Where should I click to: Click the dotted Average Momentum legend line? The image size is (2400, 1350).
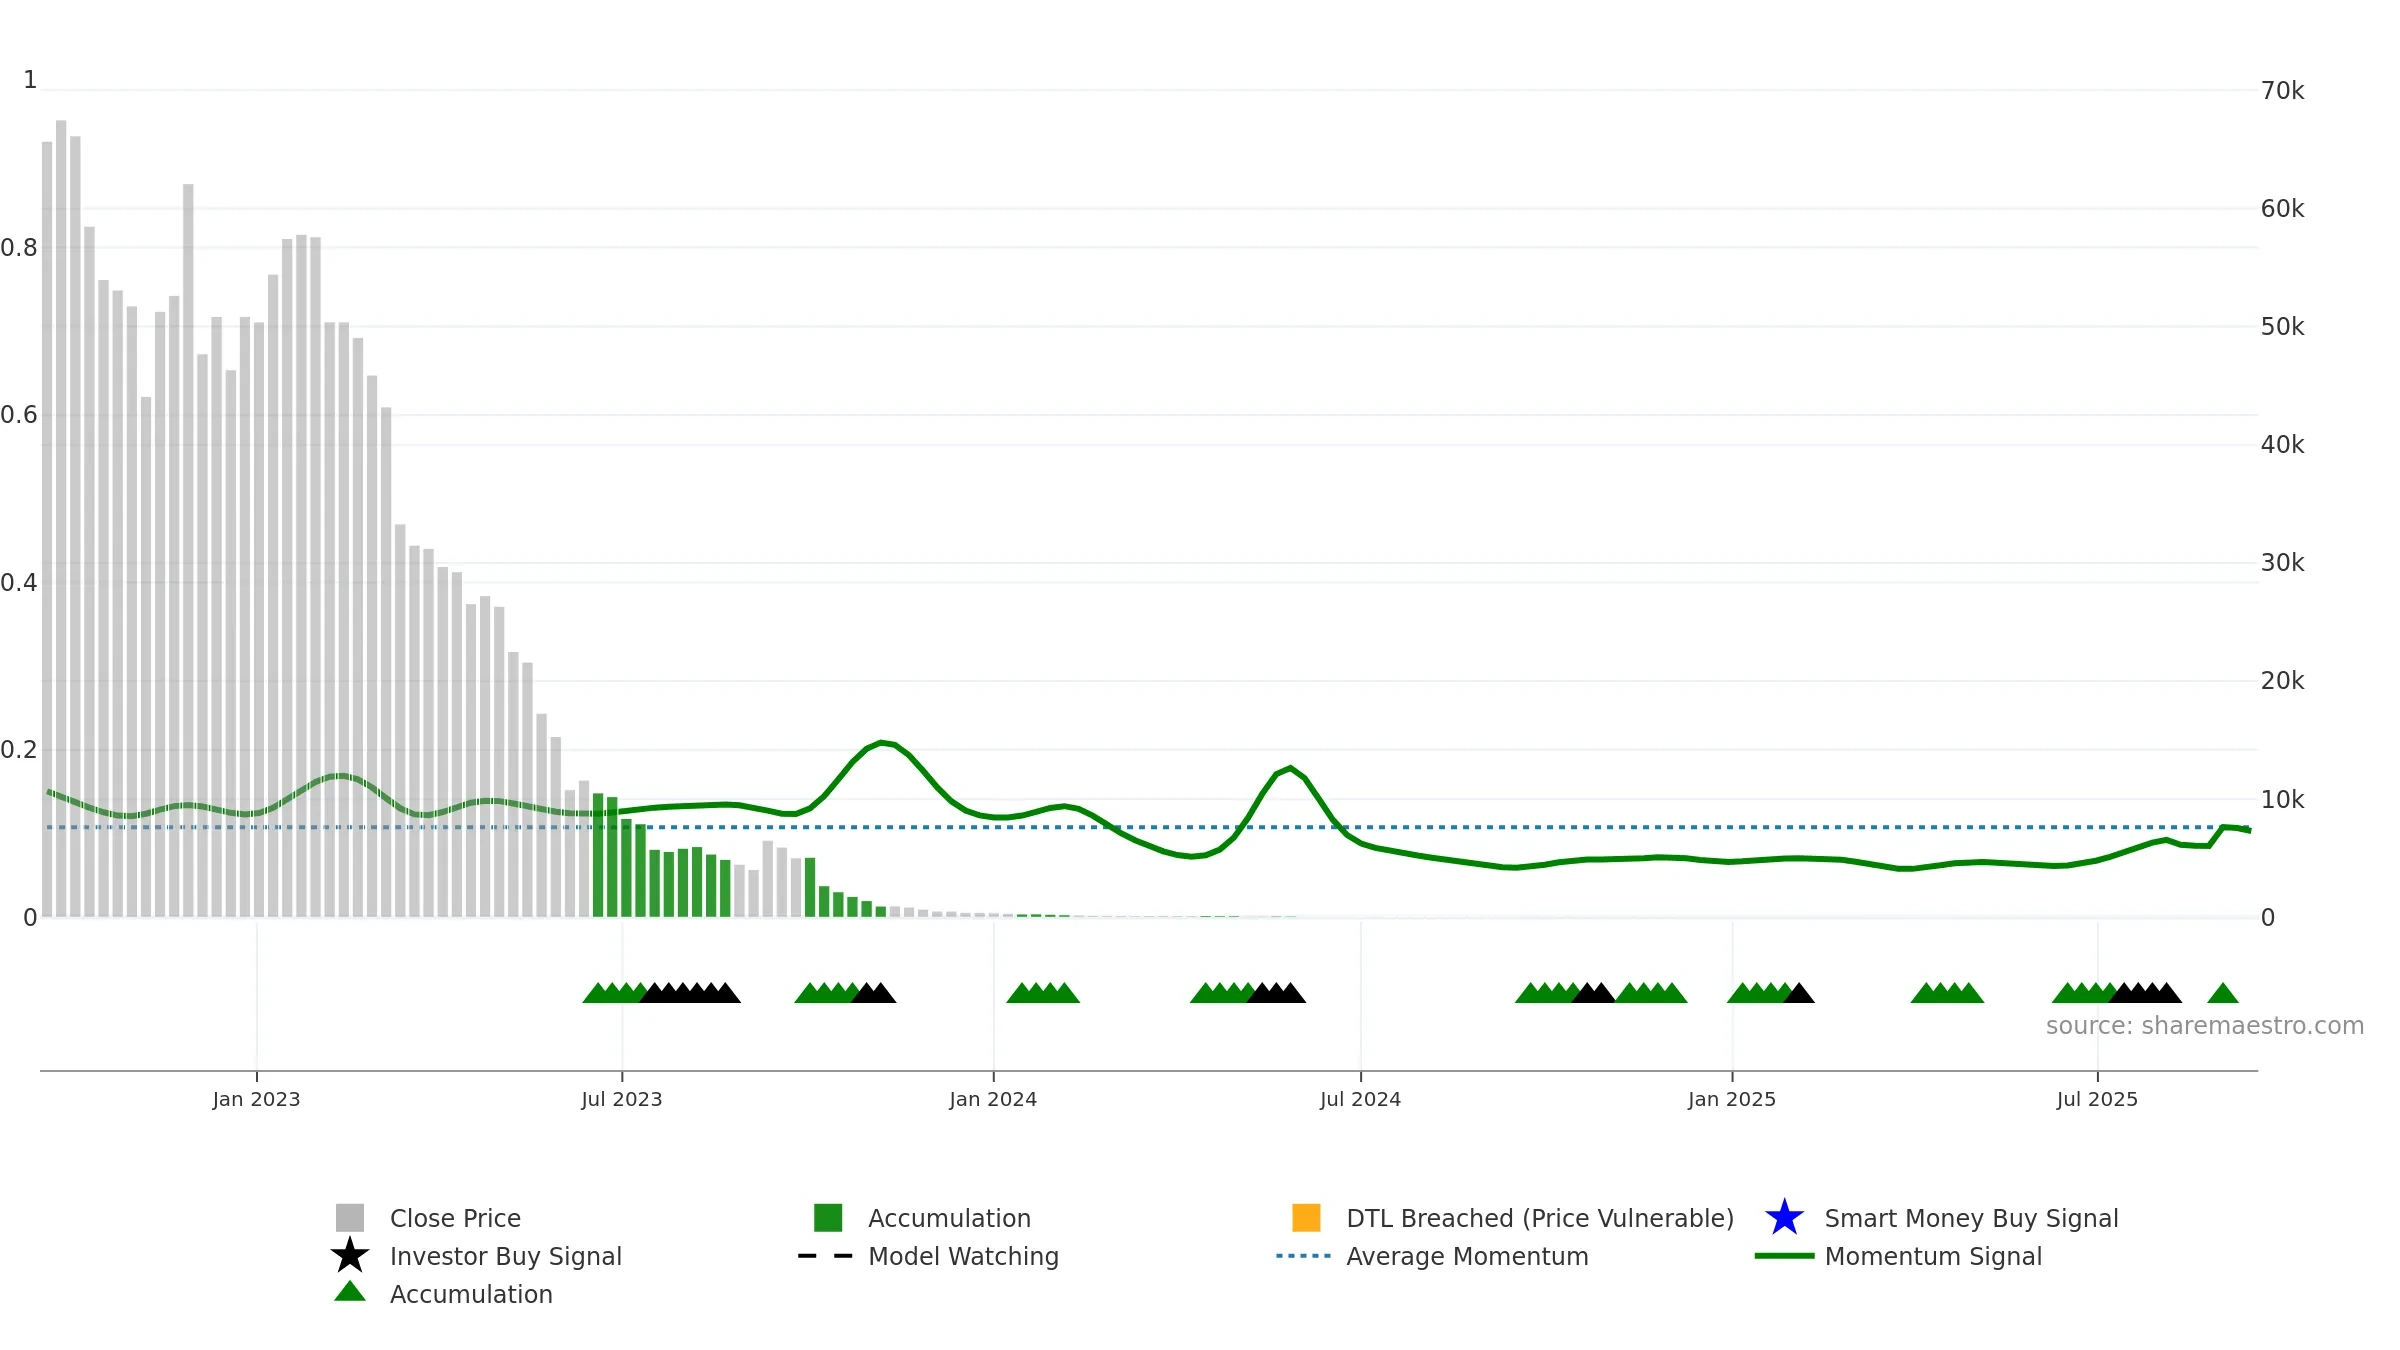coord(1303,1256)
